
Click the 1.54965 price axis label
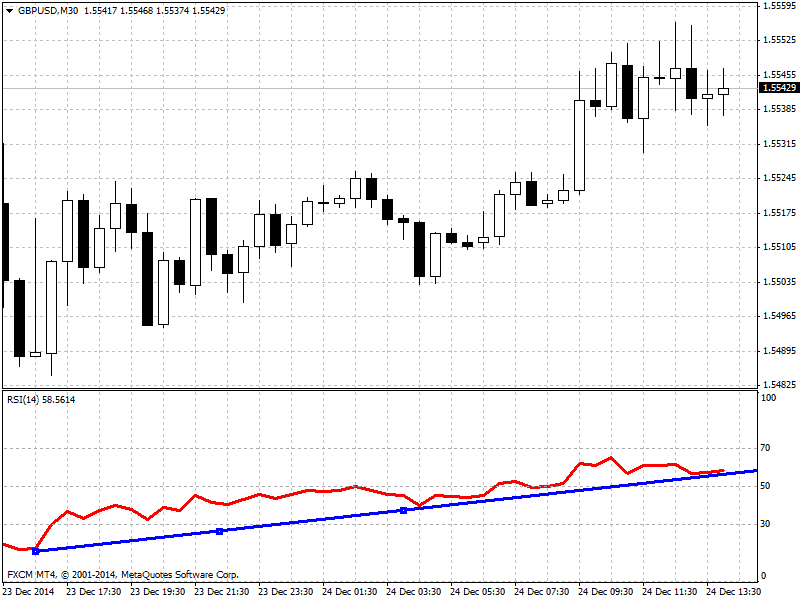coord(779,316)
